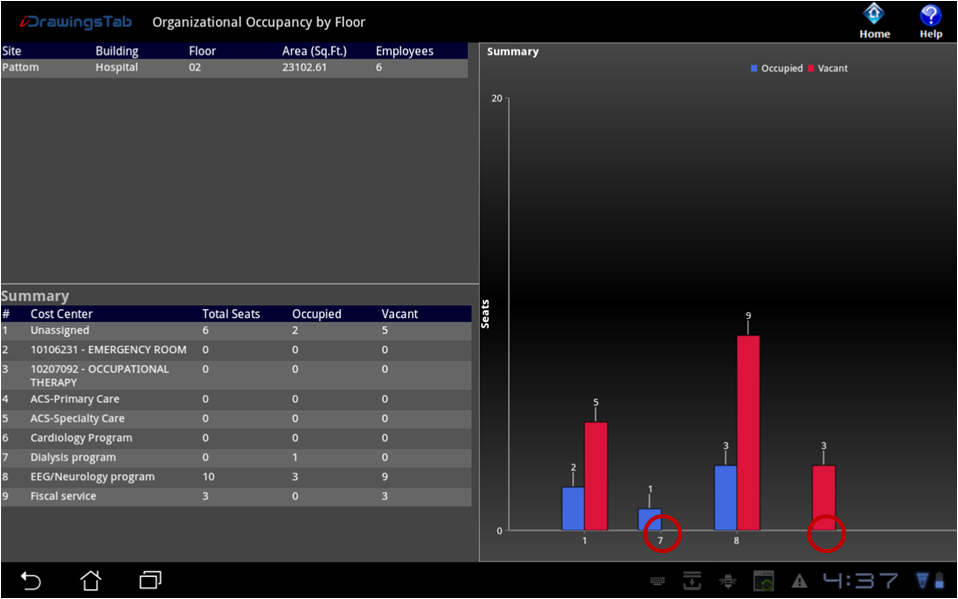This screenshot has height=599, width=958.
Task: Select the 10106231 - EMERGENCY ROOM row
Action: (x=236, y=350)
